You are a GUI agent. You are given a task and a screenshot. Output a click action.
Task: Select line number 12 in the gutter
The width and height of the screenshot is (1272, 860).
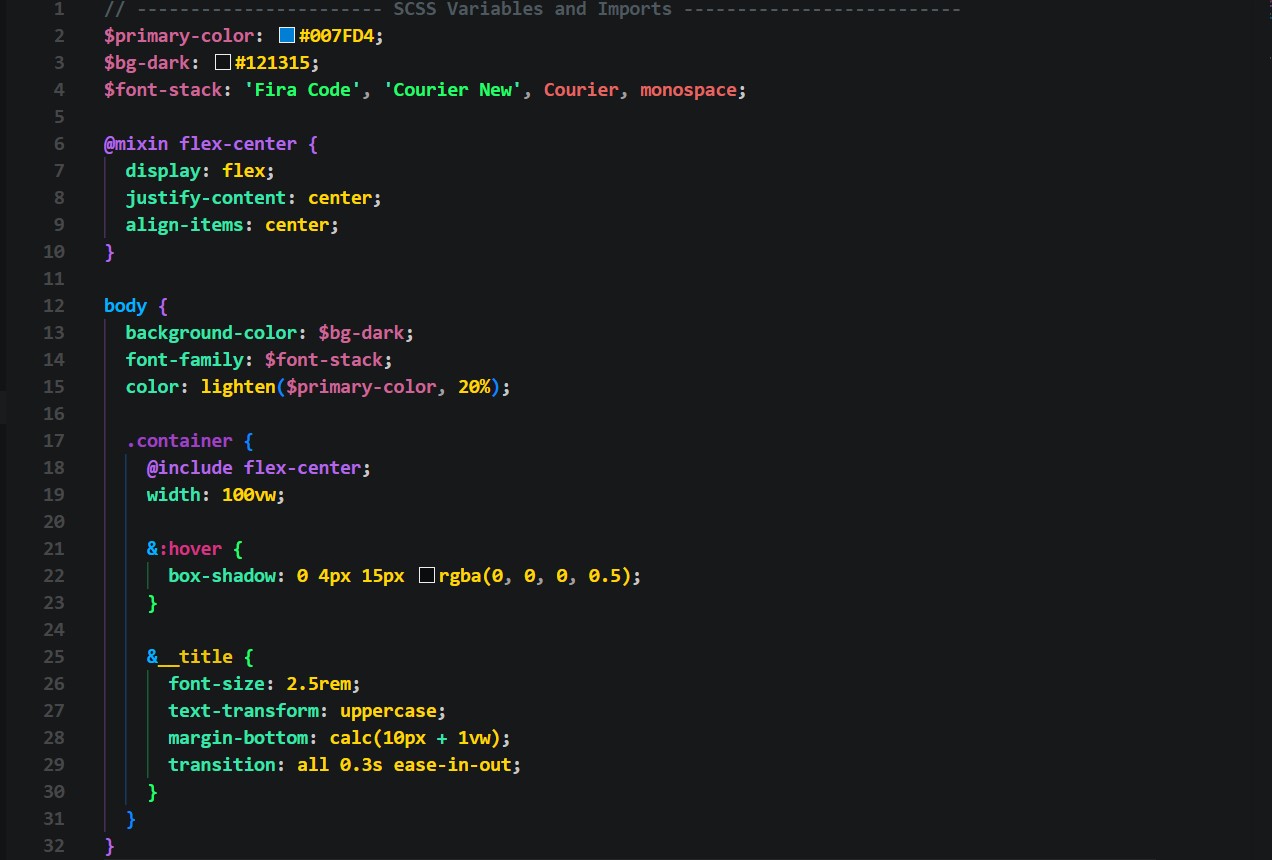tap(54, 306)
